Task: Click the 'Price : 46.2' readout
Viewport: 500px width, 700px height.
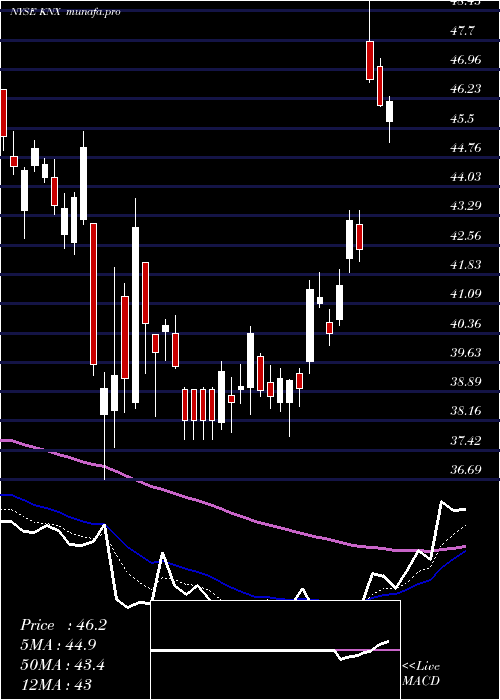Action: coord(63,625)
